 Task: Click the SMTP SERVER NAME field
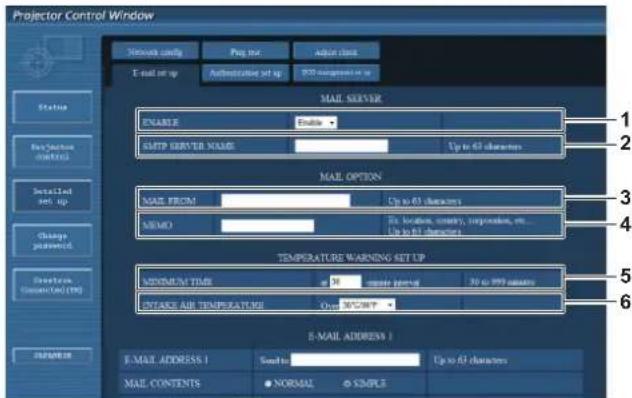[341, 146]
